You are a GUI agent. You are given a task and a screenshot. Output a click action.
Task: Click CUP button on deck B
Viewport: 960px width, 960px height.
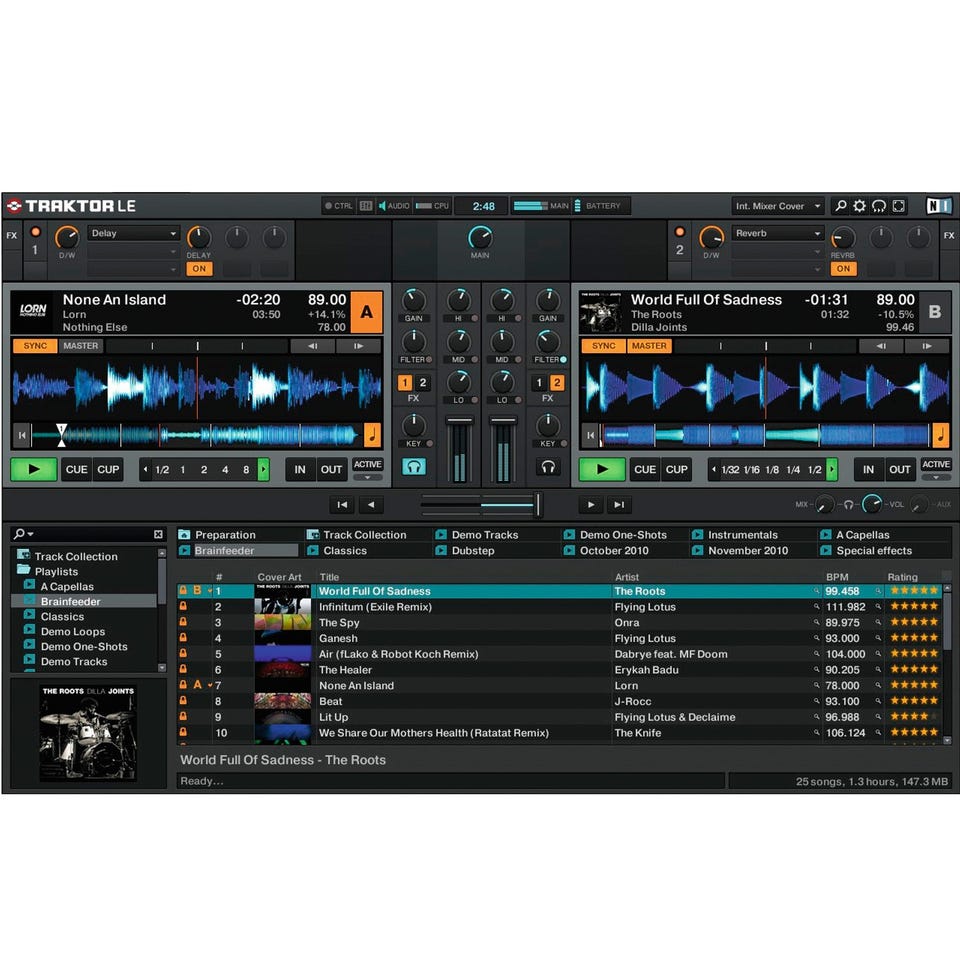[677, 470]
